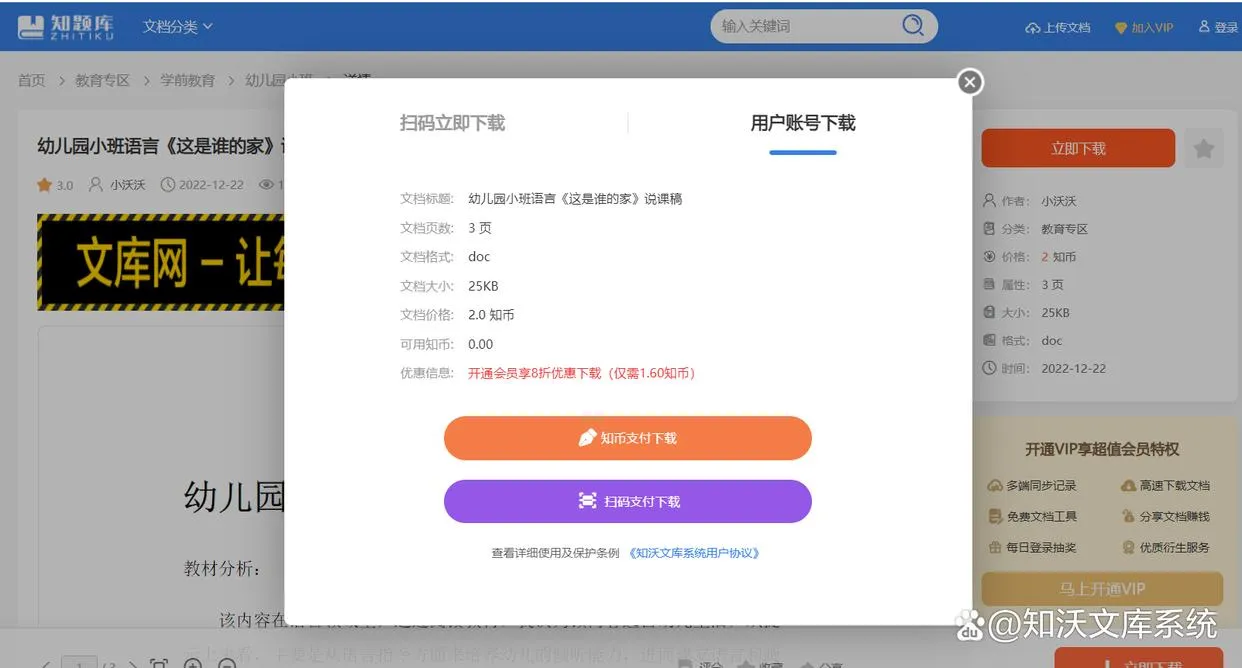The width and height of the screenshot is (1242, 668).
Task: Open 《知沃文库系统用户协议》 link
Action: (x=694, y=553)
